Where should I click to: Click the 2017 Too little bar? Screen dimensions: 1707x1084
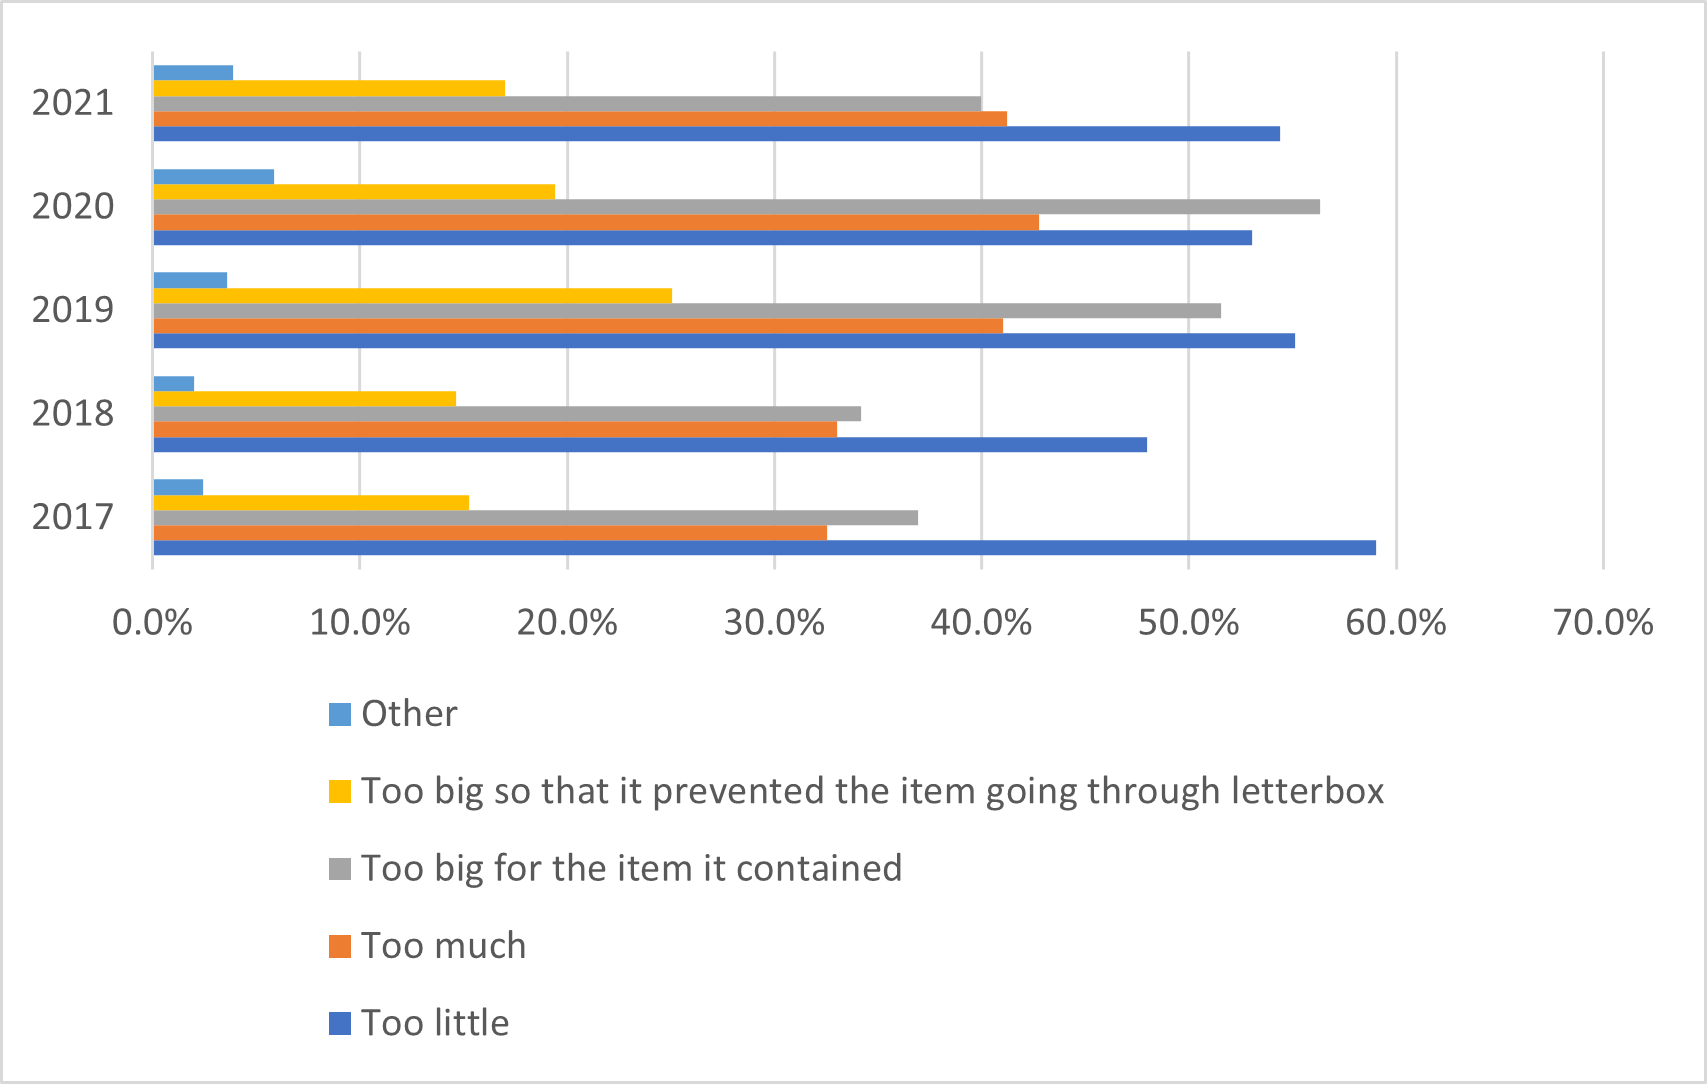point(764,548)
